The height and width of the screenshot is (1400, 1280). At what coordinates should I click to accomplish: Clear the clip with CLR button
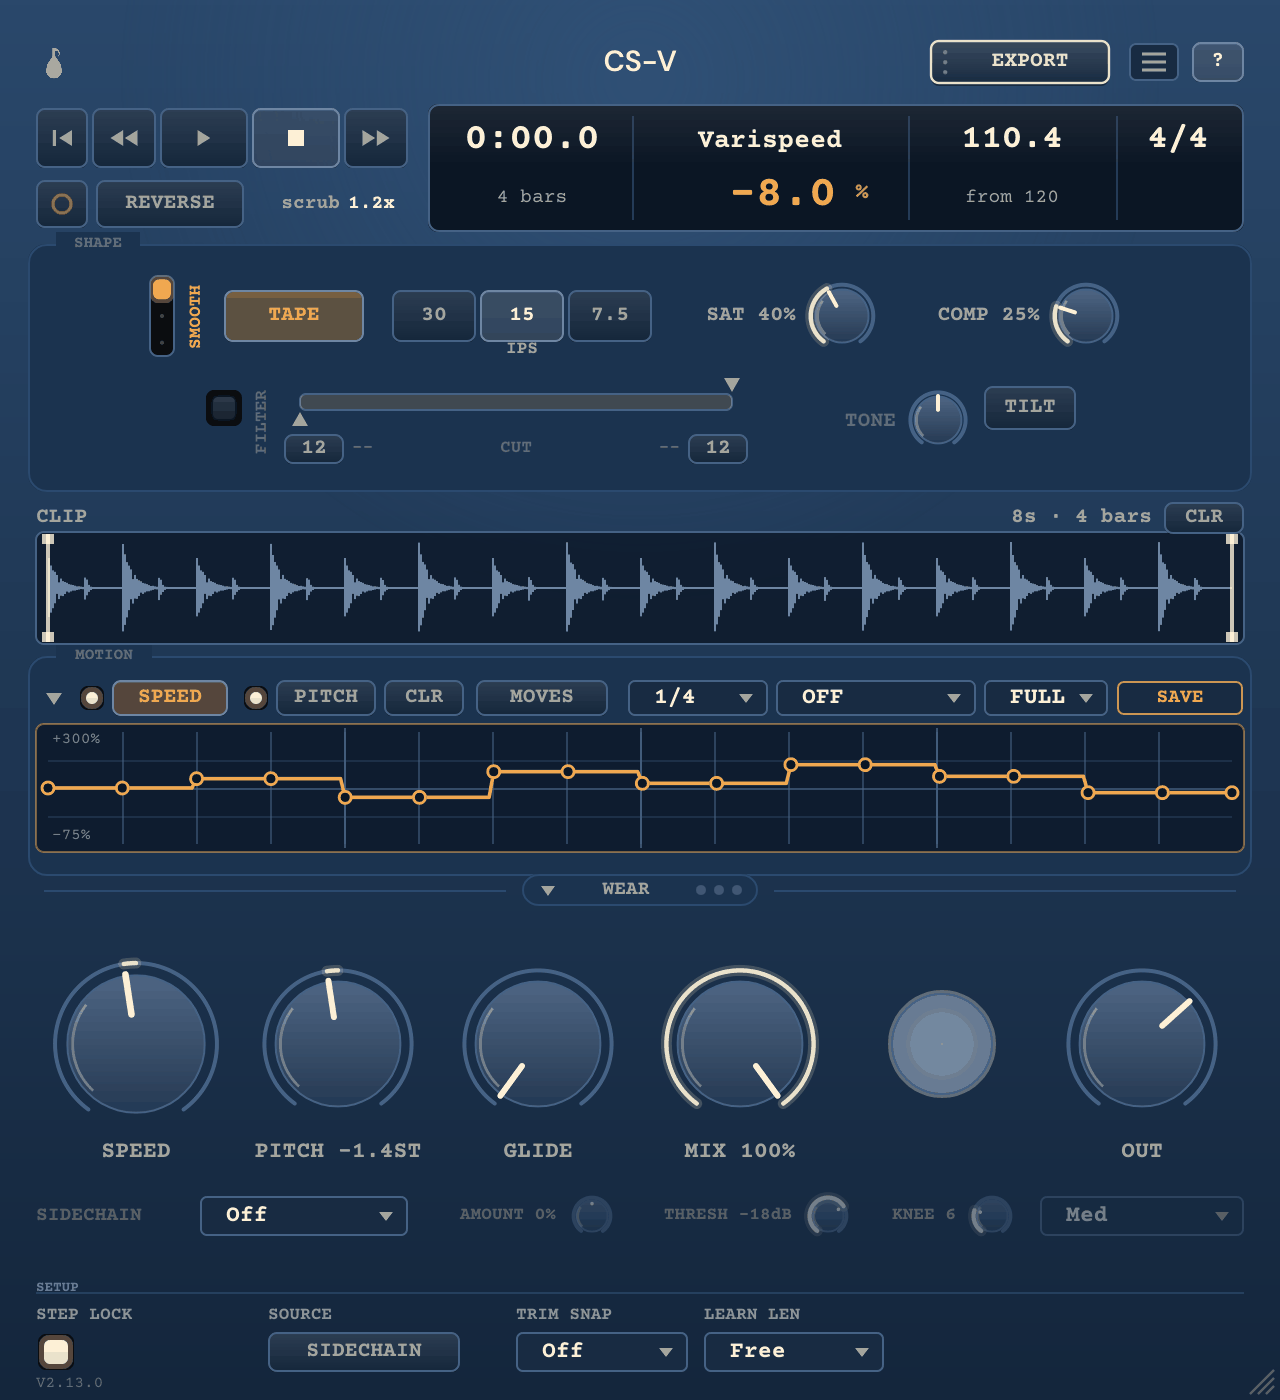(x=1204, y=517)
